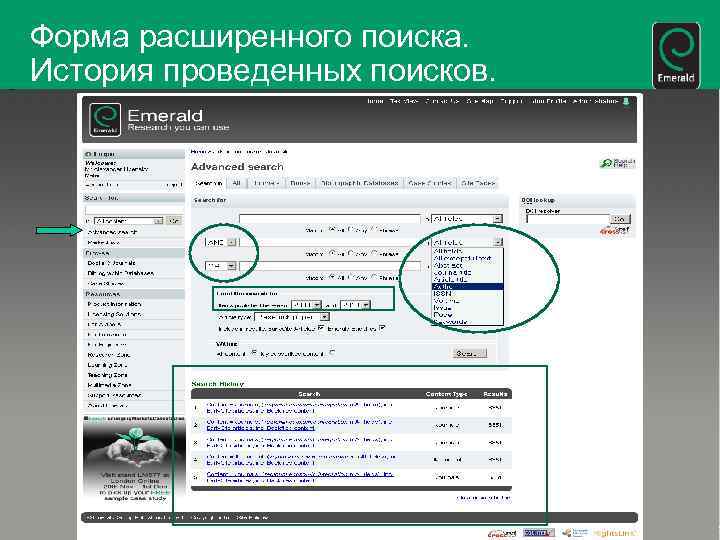This screenshot has height=540, width=720.
Task: Open the Licensing Solutions sidebar link
Action: point(115,314)
